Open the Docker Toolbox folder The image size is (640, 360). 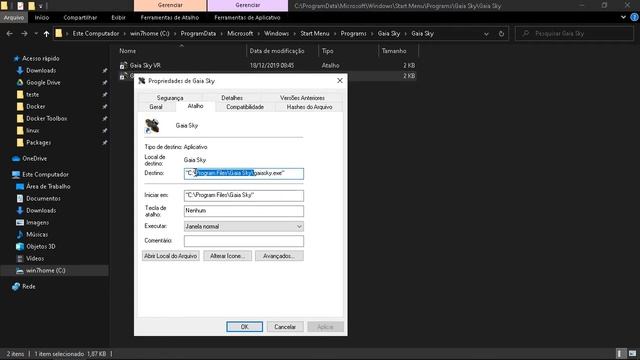(46, 118)
